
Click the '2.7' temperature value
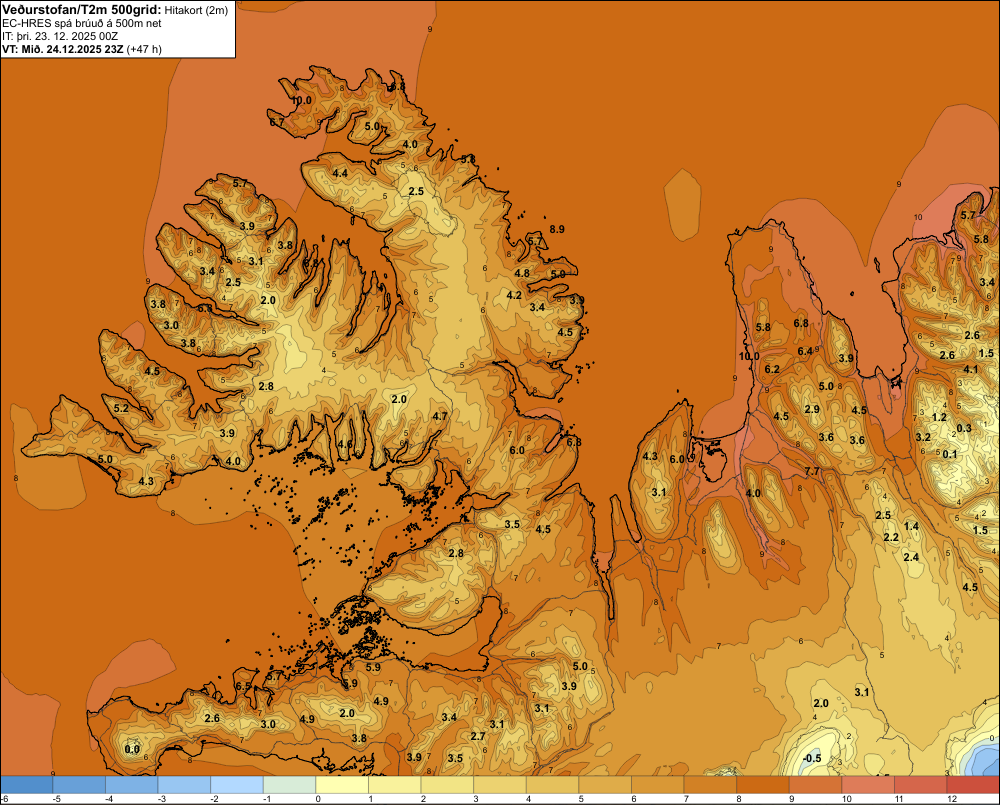point(478,735)
